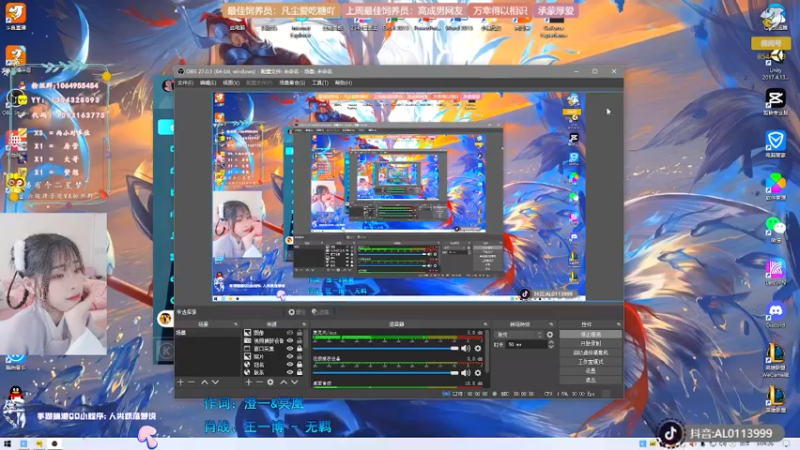Open the WeChat desktop icon
The height and width of the screenshot is (450, 800).
776,228
